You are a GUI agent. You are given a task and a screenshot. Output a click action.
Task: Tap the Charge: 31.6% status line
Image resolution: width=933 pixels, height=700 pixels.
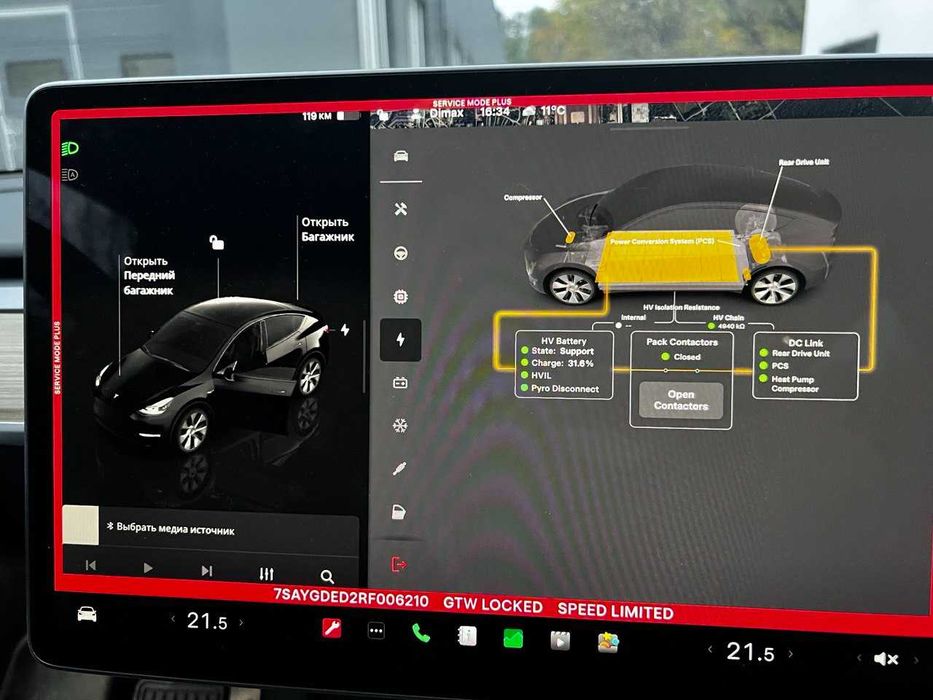coord(558,363)
